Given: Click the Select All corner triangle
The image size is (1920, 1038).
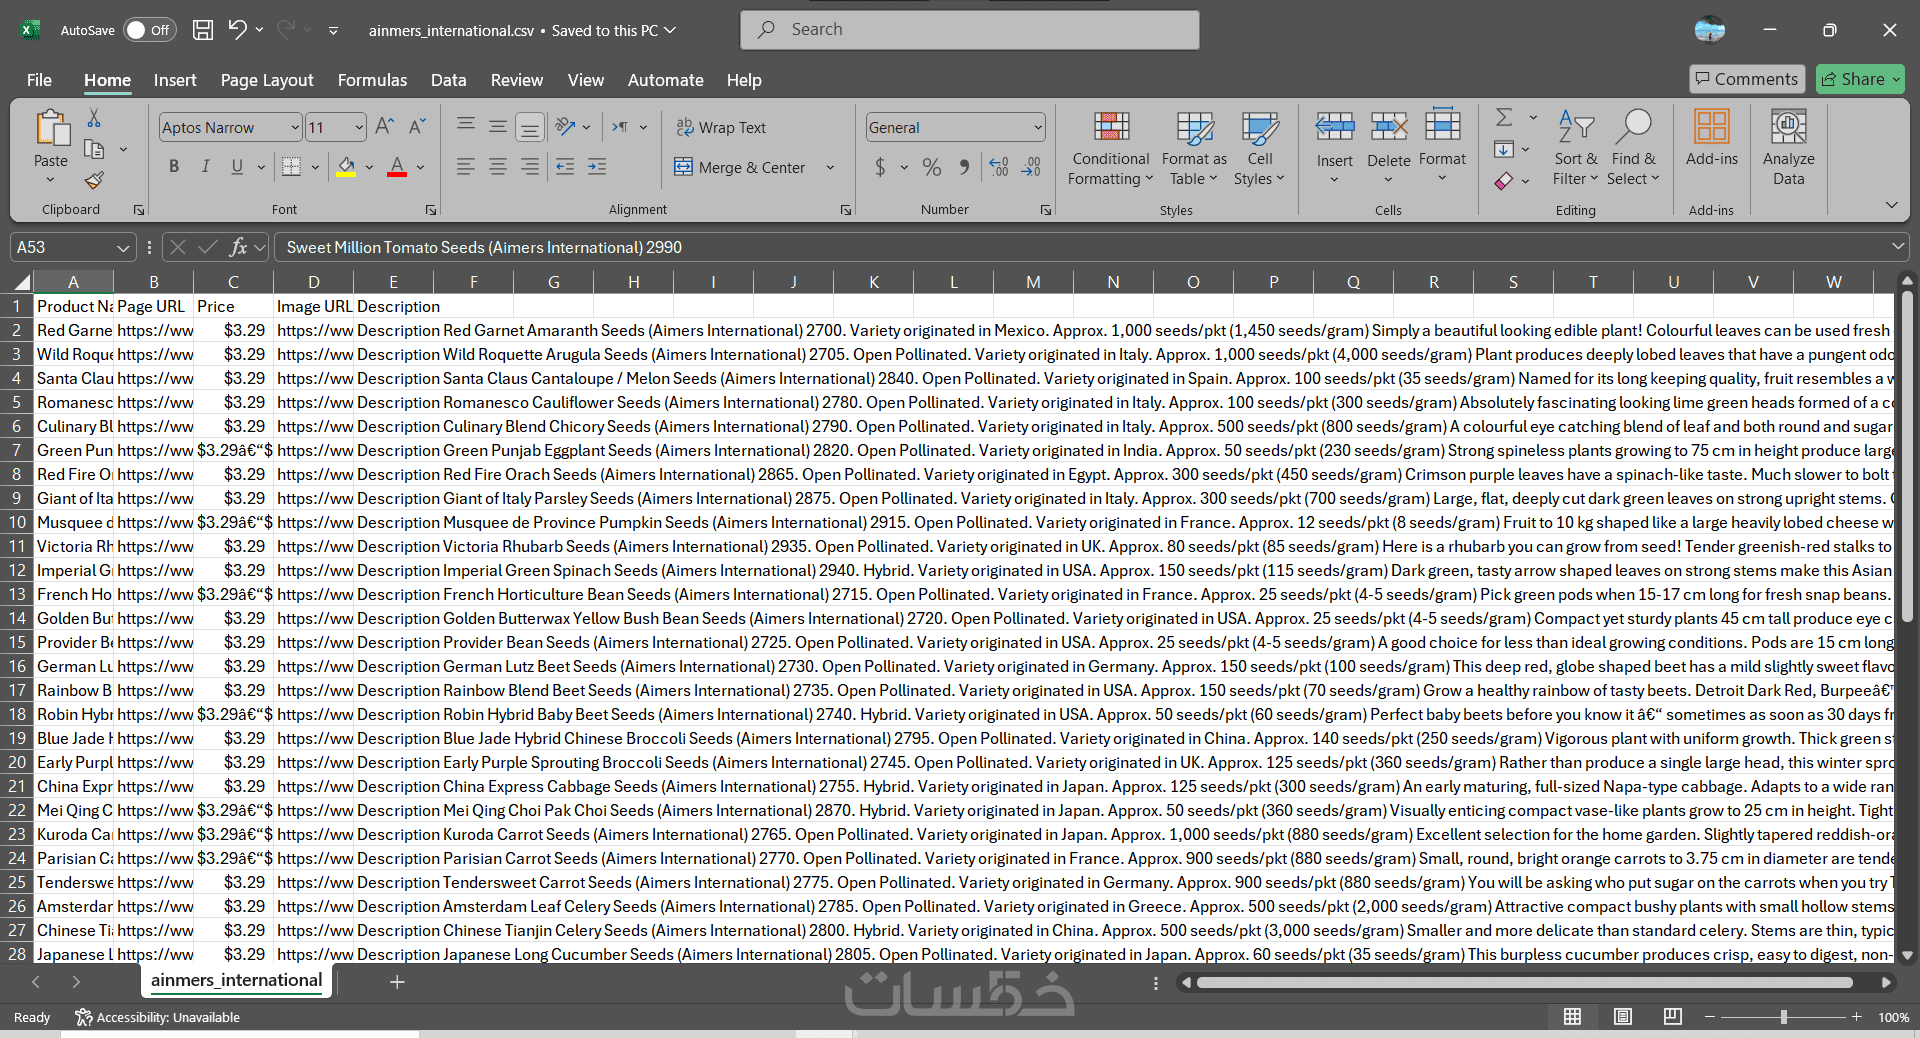Looking at the screenshot, I should [22, 282].
